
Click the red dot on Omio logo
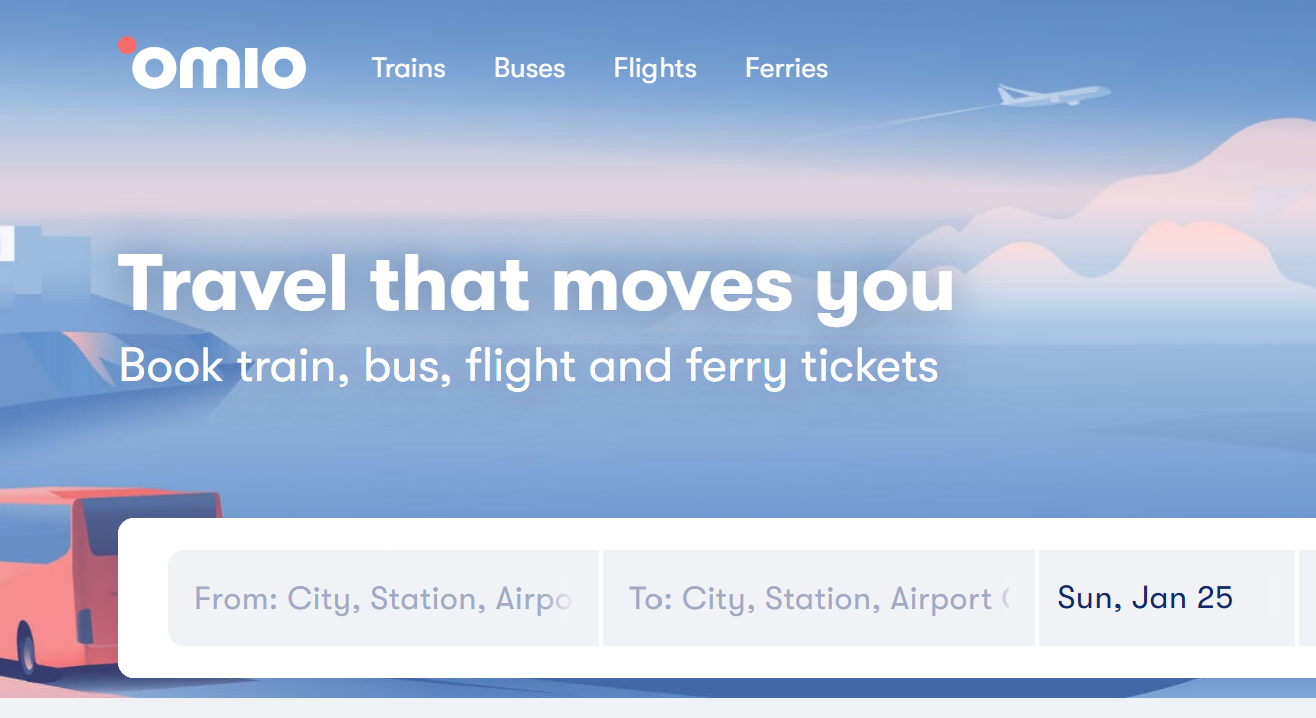[x=126, y=45]
